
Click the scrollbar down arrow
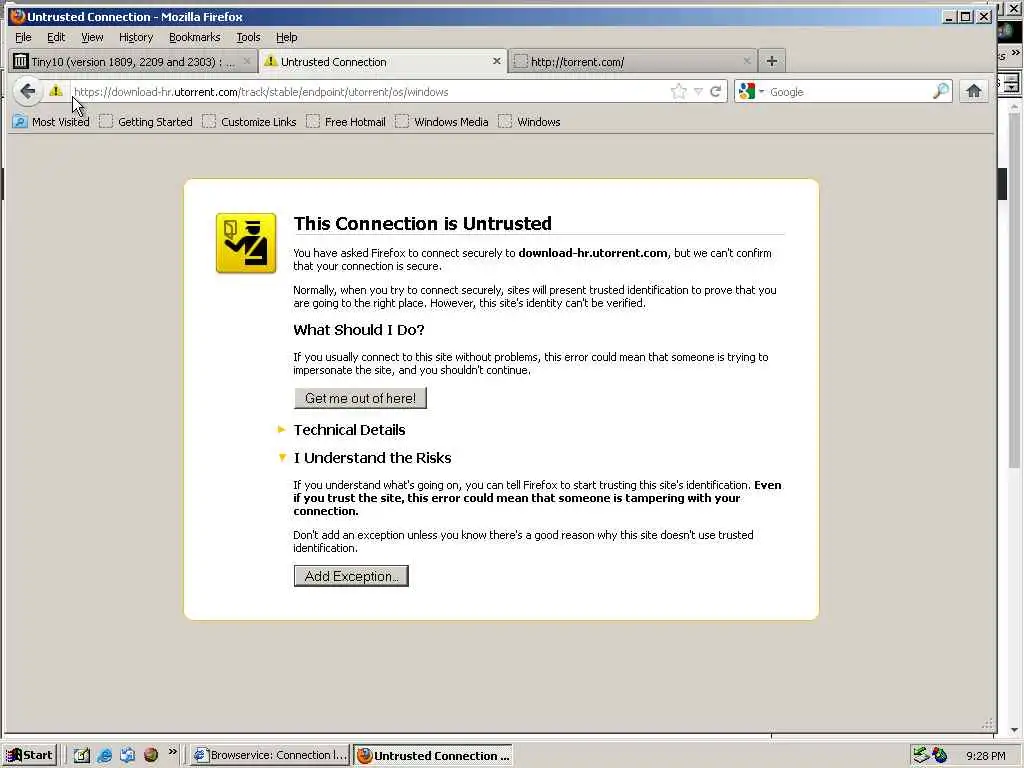[1014, 729]
